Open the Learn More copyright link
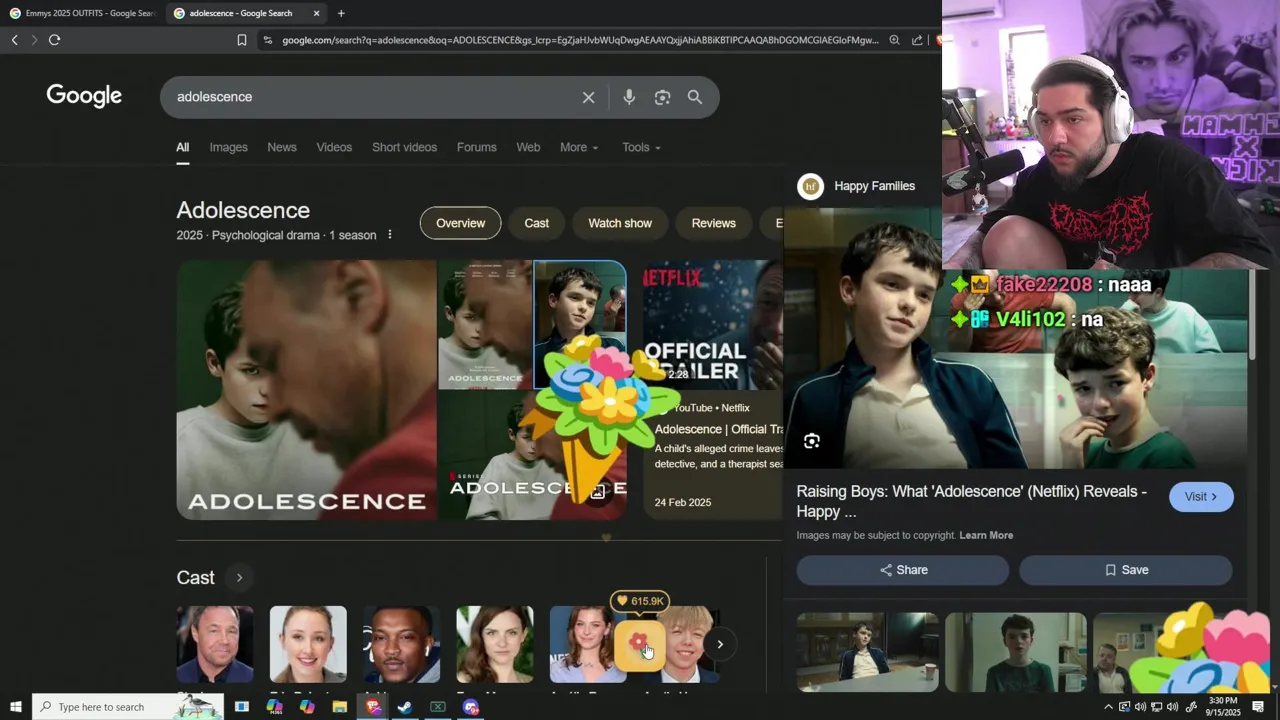 tap(986, 535)
